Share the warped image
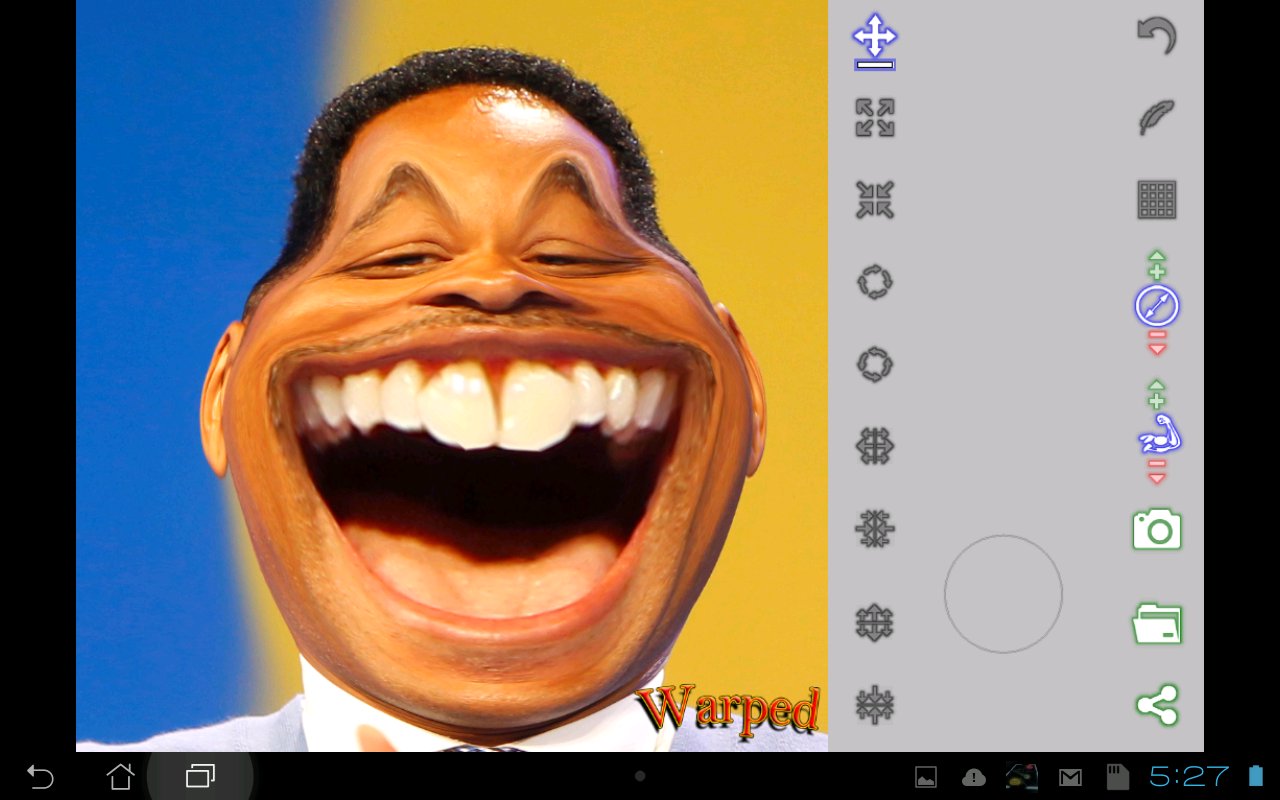Viewport: 1280px width, 800px height. (1157, 703)
